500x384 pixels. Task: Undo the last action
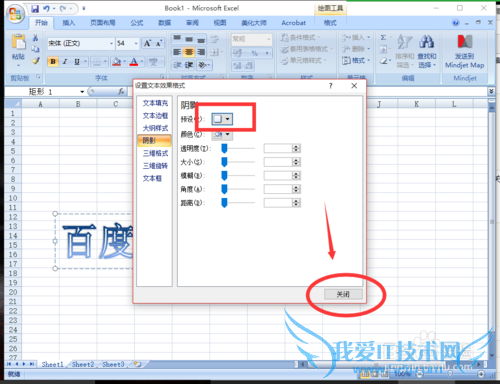(46, 9)
